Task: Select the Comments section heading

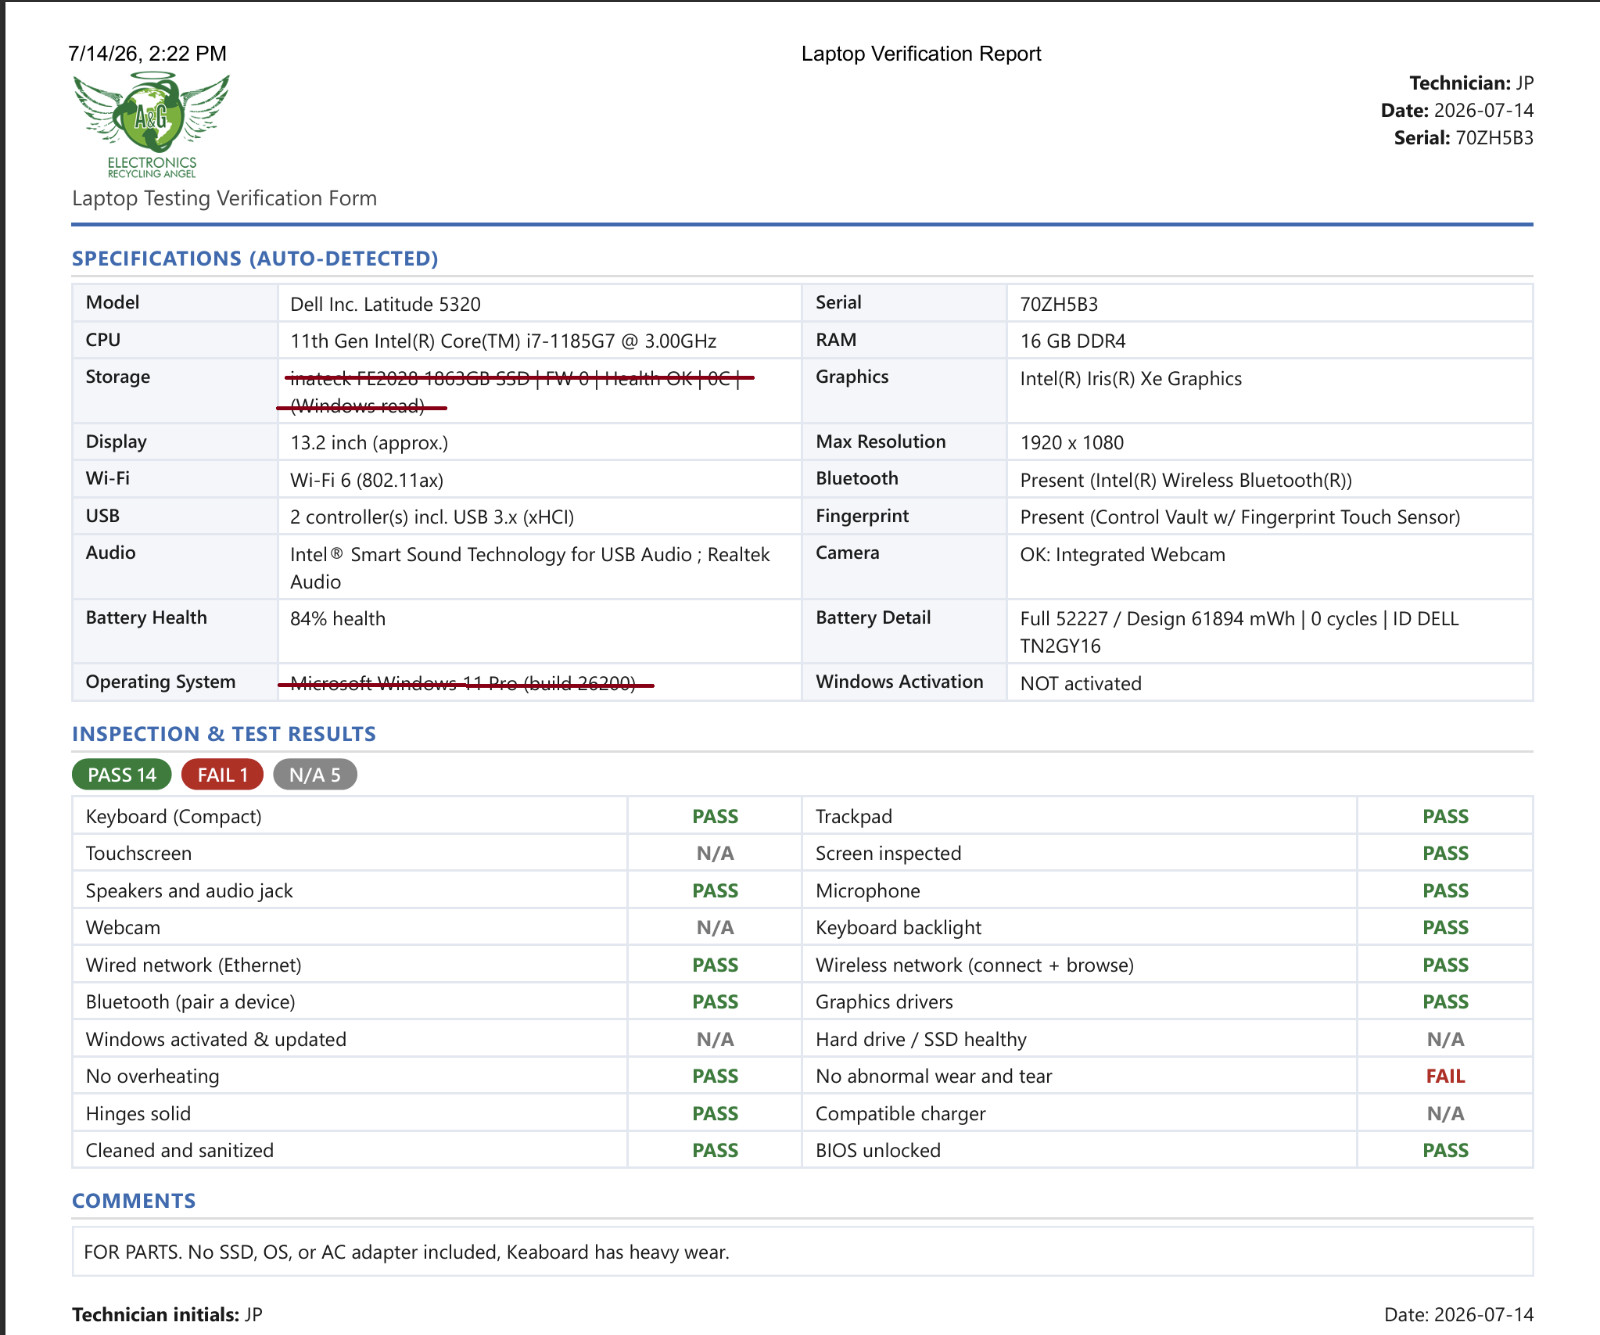Action: [x=134, y=1201]
